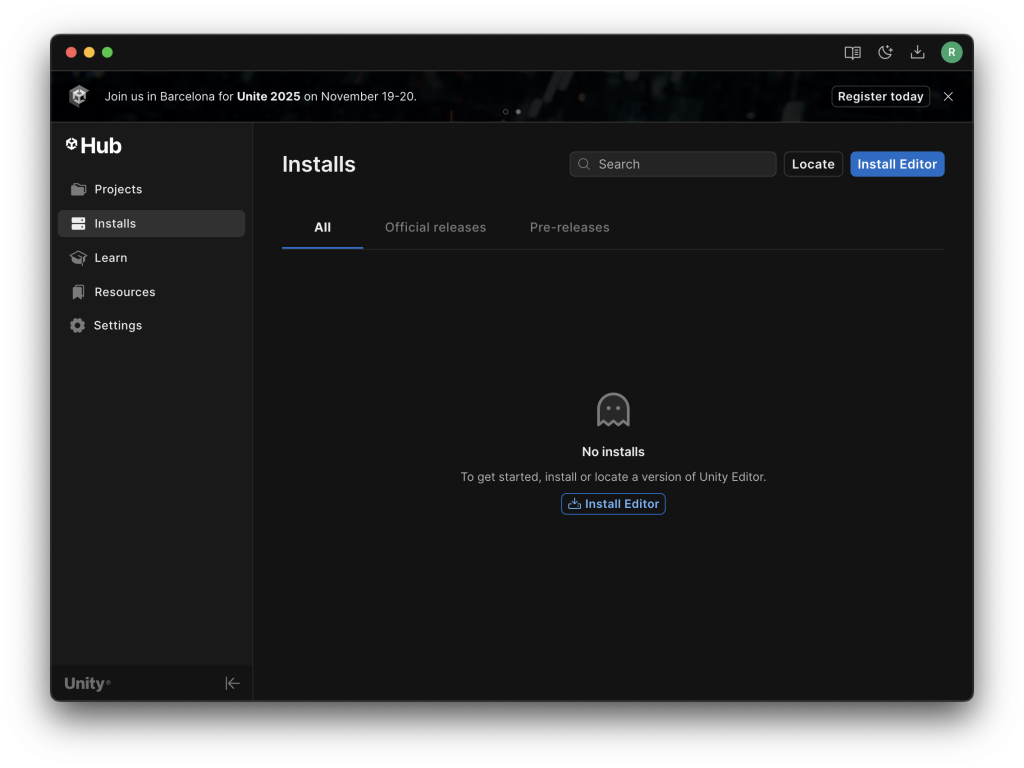Switch to the Pre-releases tab
The width and height of the screenshot is (1024, 768).
(569, 227)
